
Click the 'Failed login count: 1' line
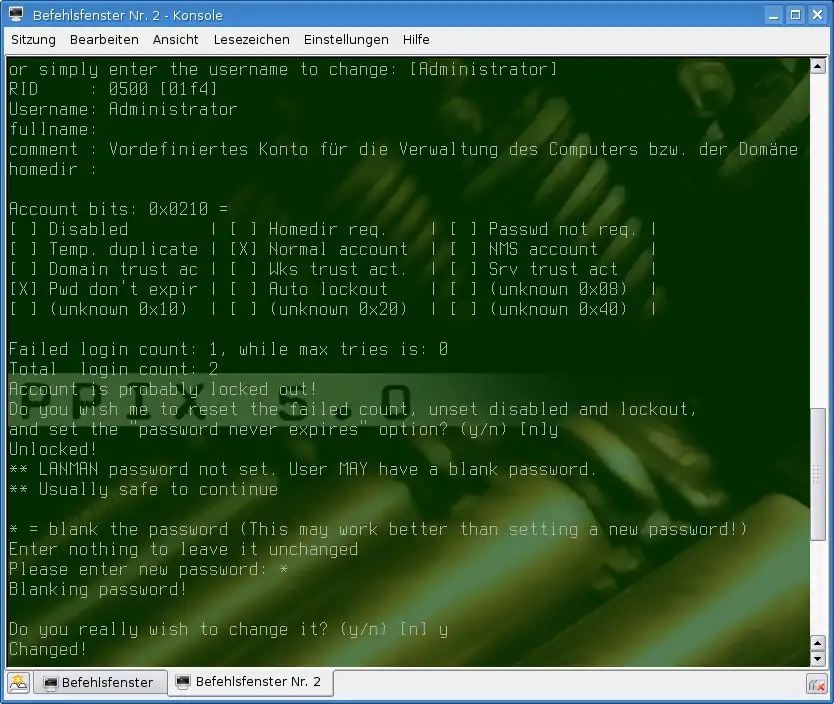pyautogui.click(x=229, y=349)
